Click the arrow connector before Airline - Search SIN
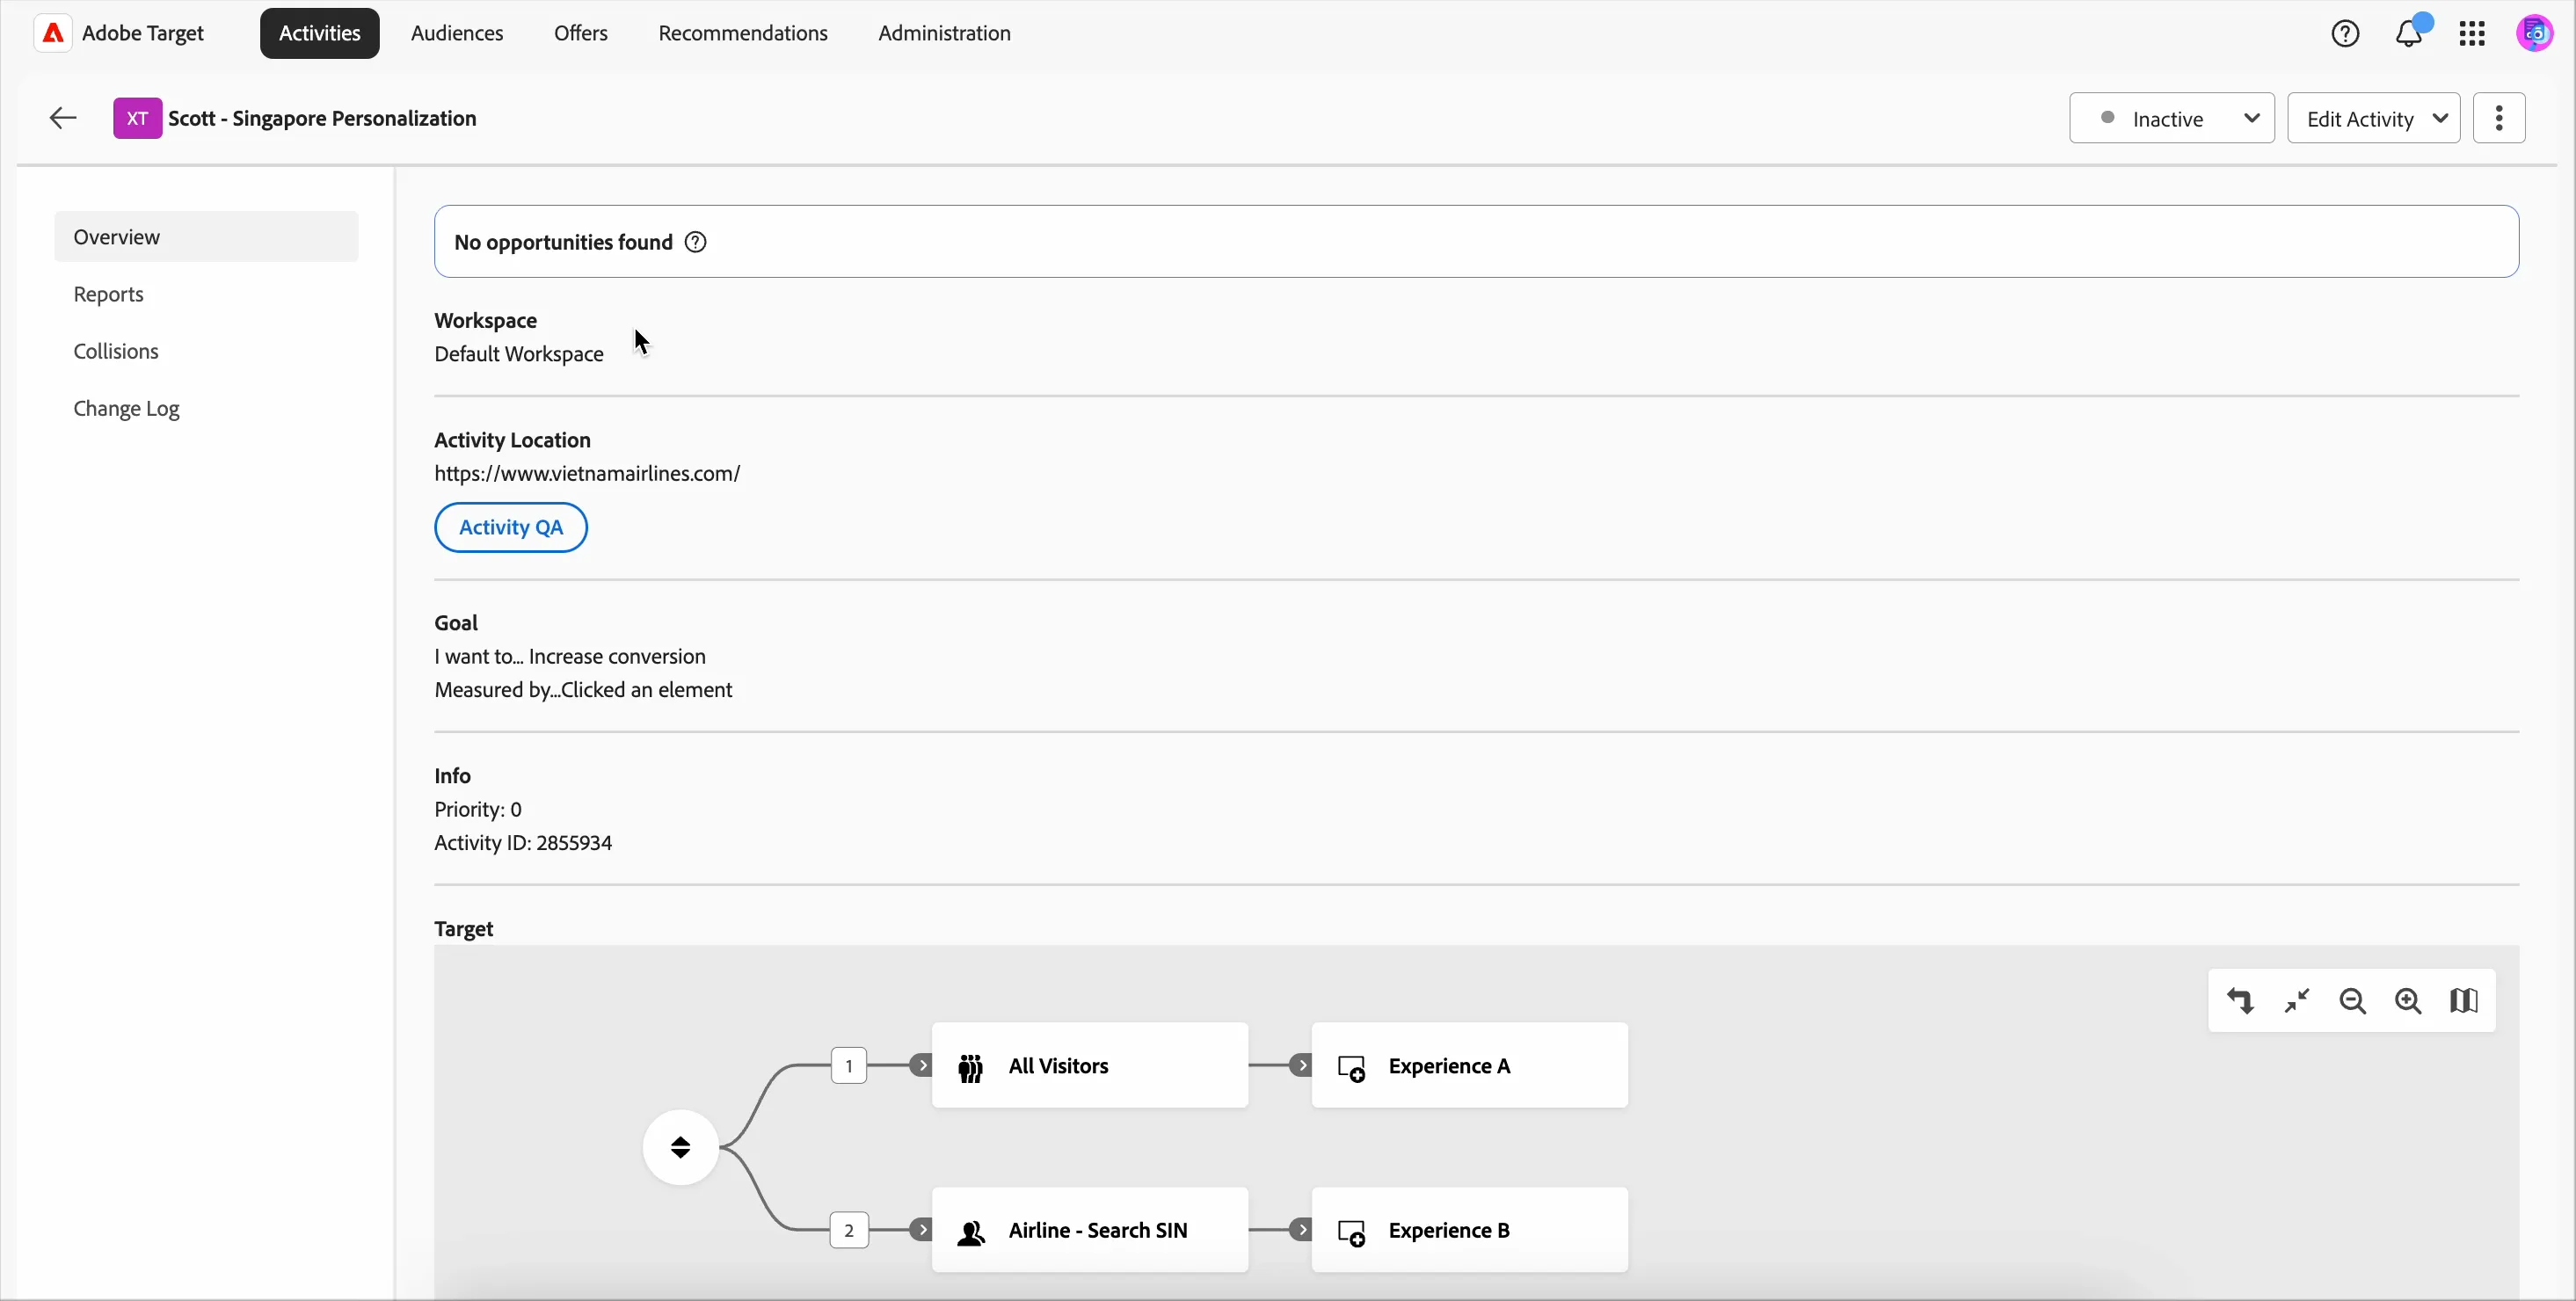Viewport: 2576px width, 1301px height. (921, 1229)
